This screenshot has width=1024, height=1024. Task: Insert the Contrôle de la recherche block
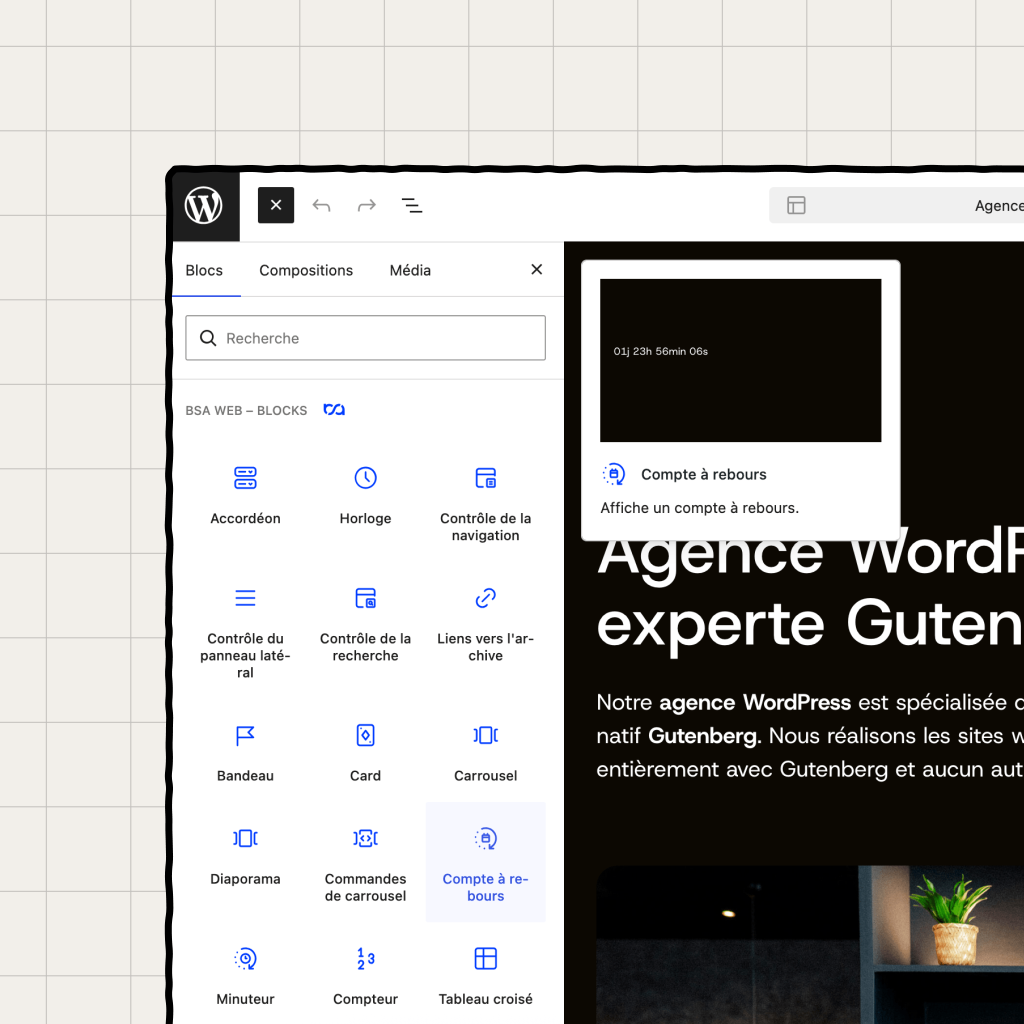[x=365, y=630]
